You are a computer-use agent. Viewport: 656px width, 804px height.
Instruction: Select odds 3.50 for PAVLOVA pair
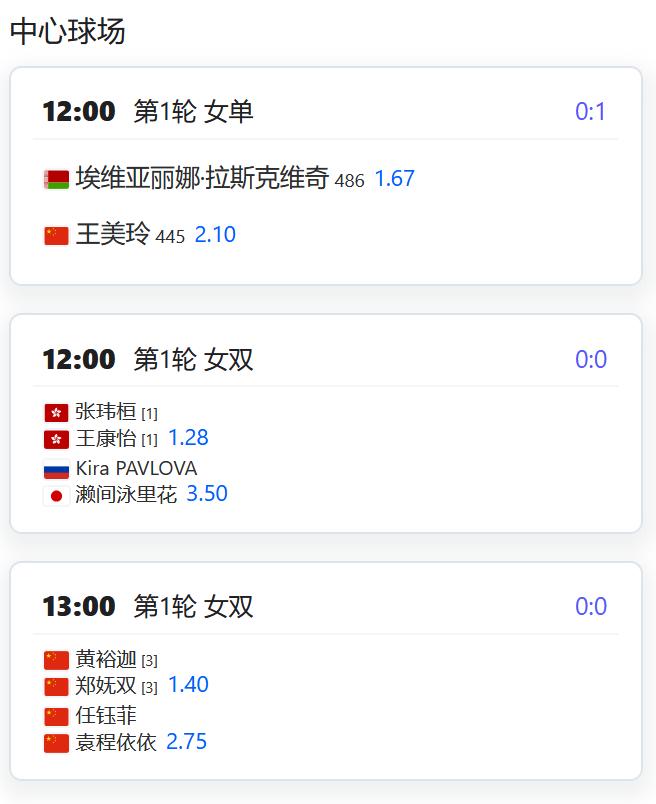[x=207, y=494]
